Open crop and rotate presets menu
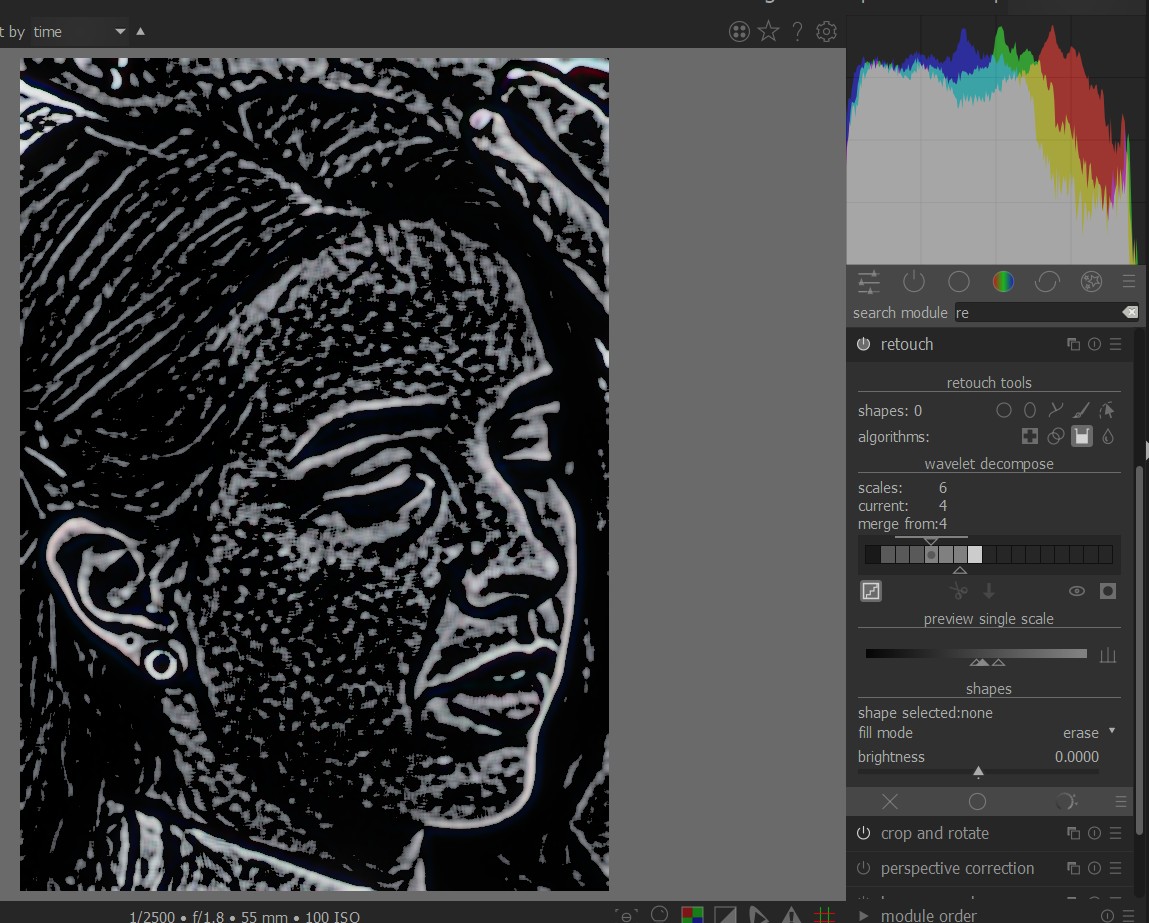1149x923 pixels. [x=1115, y=833]
